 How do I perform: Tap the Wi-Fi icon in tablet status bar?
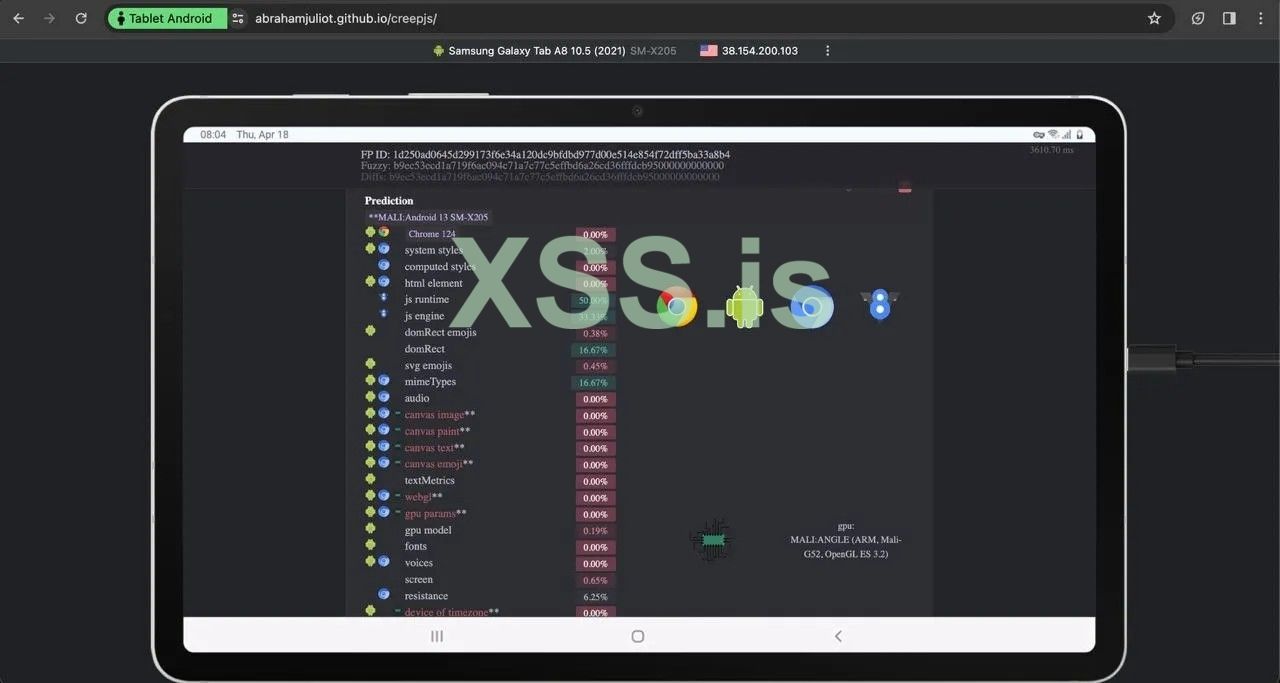click(1053, 134)
